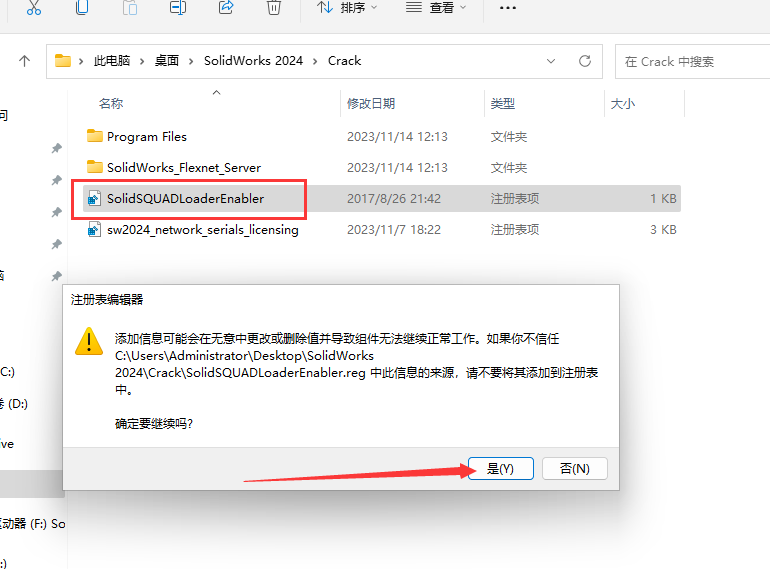Click the Delete trash can icon
Screen dimensions: 770x569
point(274,8)
